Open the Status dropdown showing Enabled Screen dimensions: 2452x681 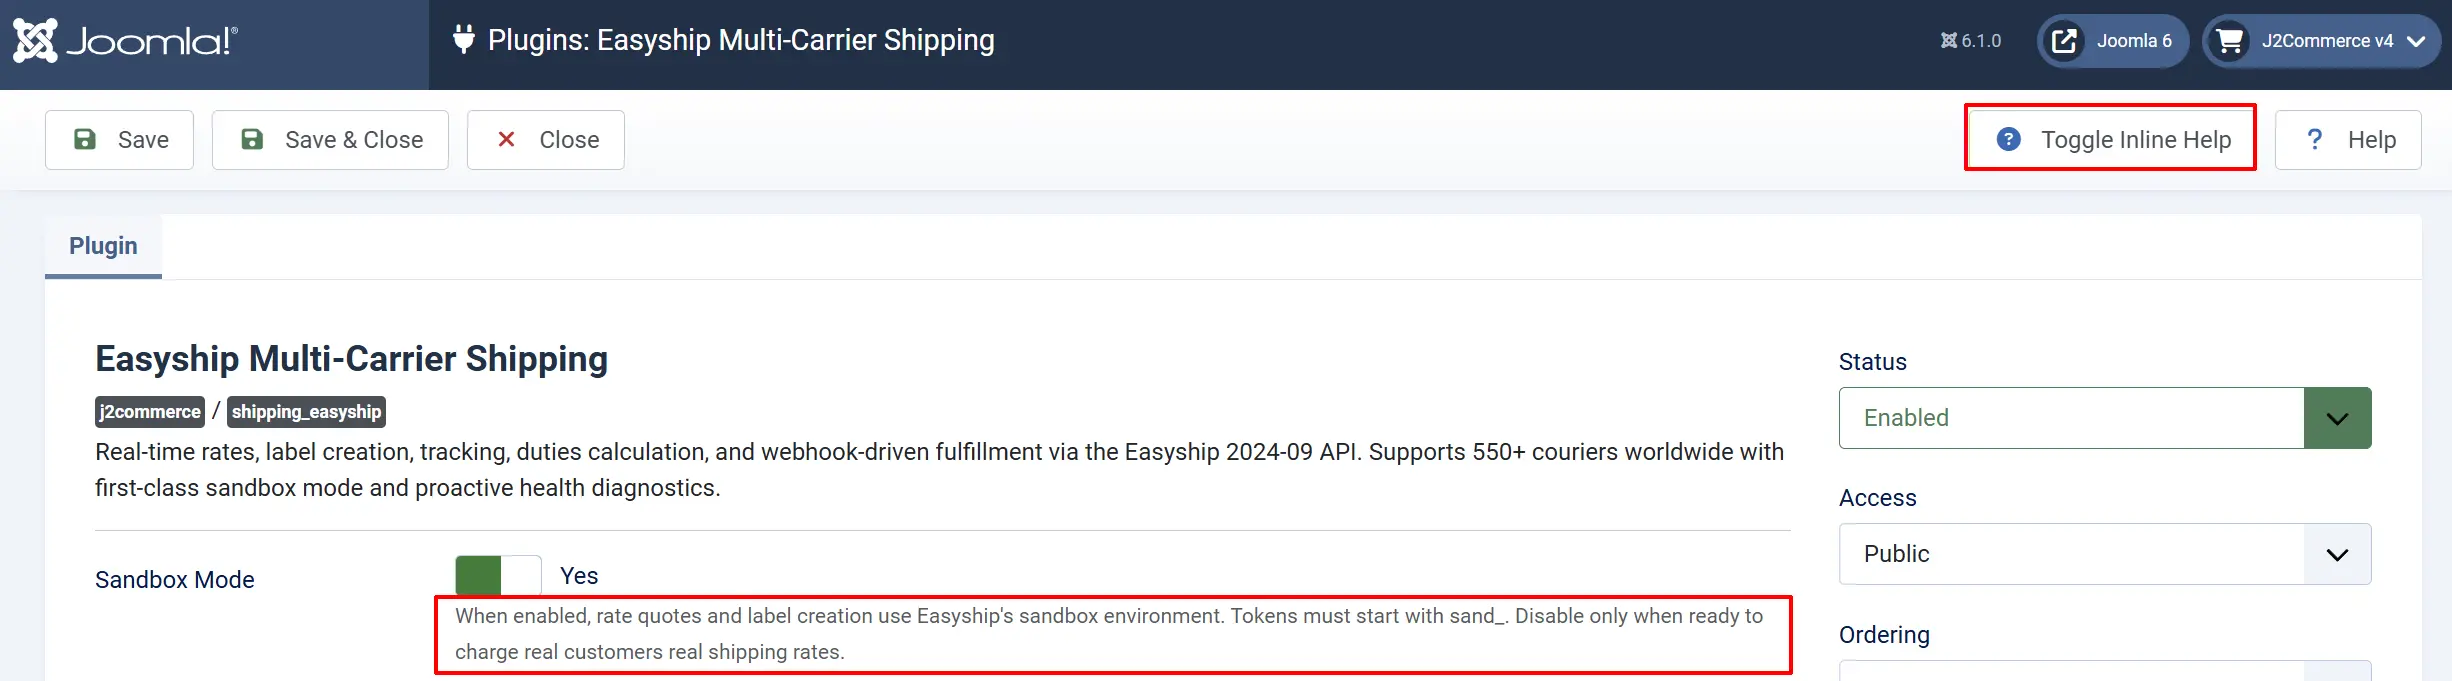pyautogui.click(x=2105, y=418)
